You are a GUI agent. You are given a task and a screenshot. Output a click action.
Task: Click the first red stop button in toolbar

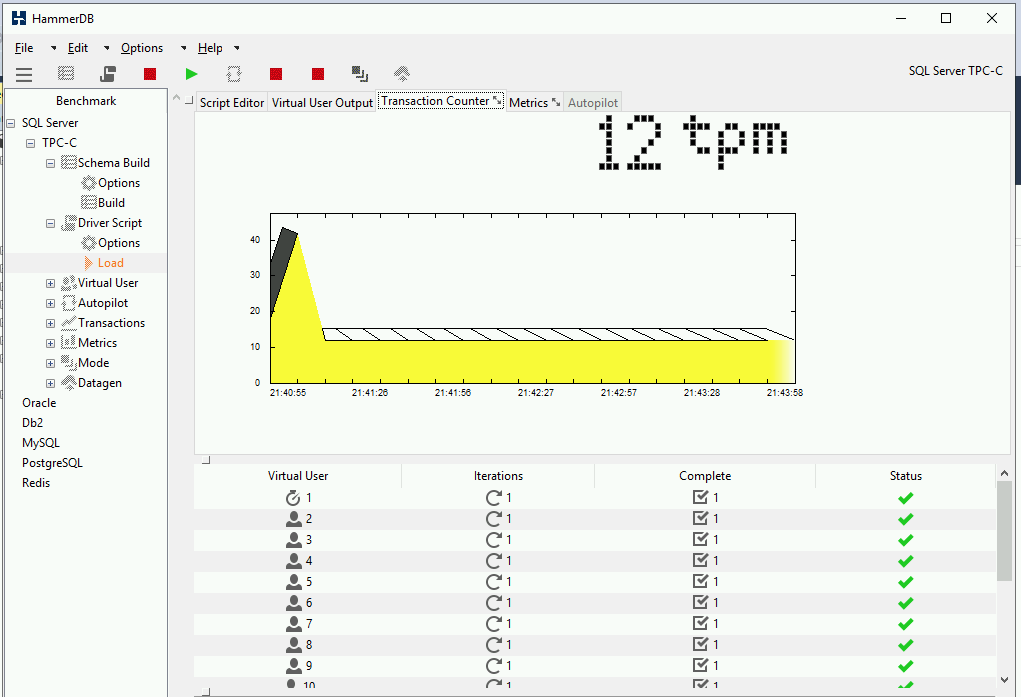pyautogui.click(x=150, y=74)
